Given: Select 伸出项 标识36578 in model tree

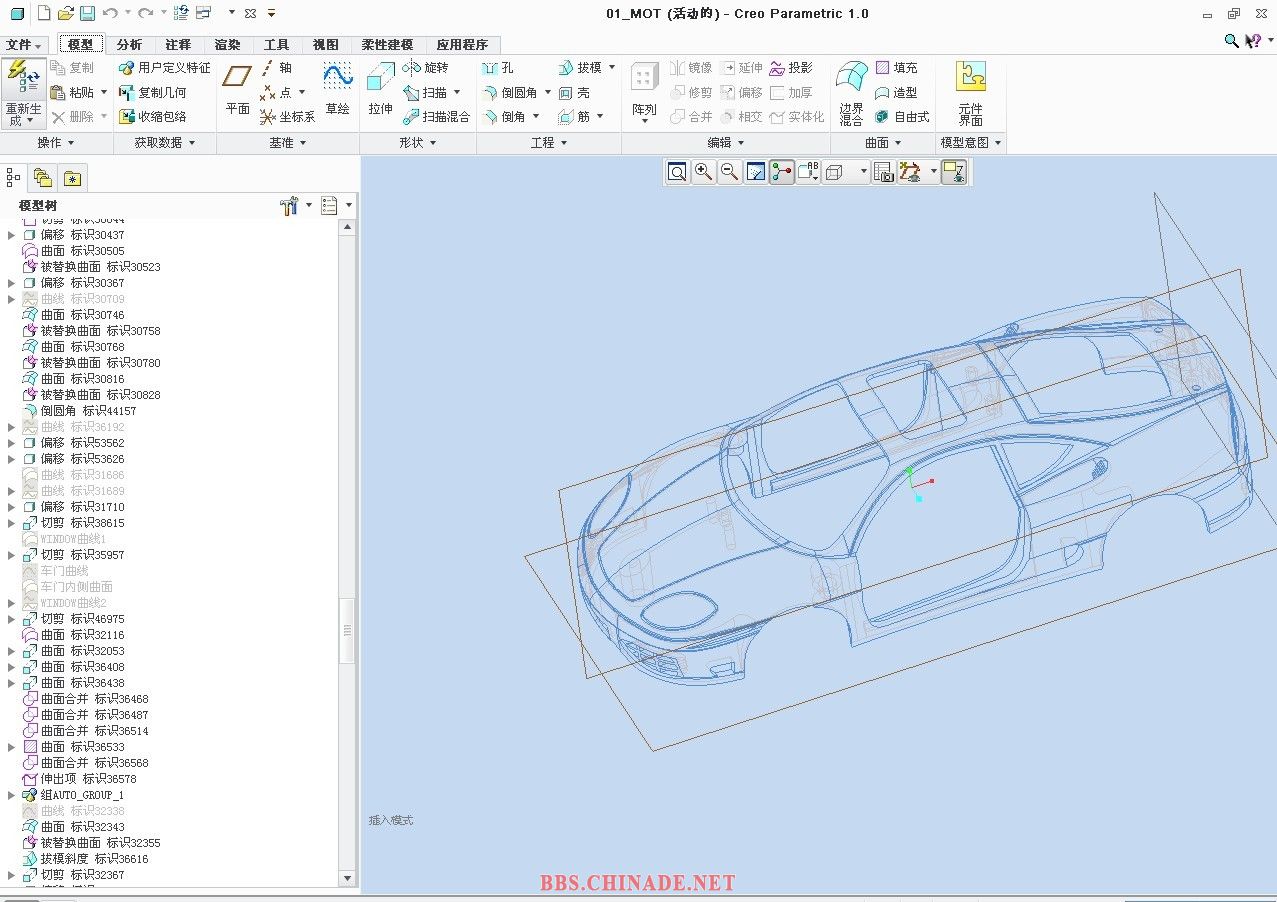Looking at the screenshot, I should (x=88, y=779).
